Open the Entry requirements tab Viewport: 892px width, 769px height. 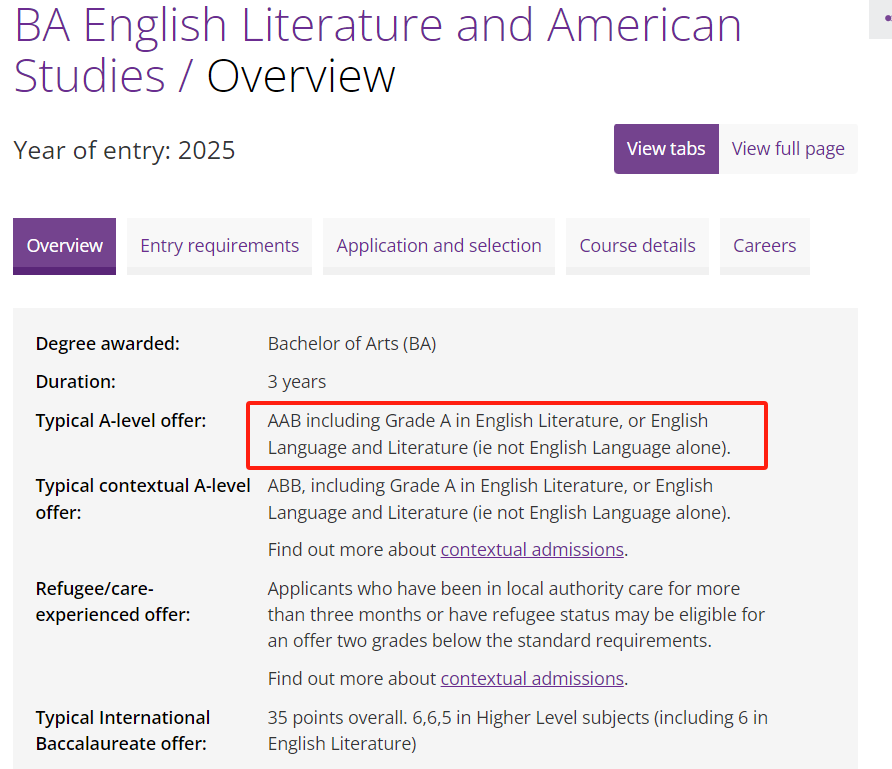219,246
